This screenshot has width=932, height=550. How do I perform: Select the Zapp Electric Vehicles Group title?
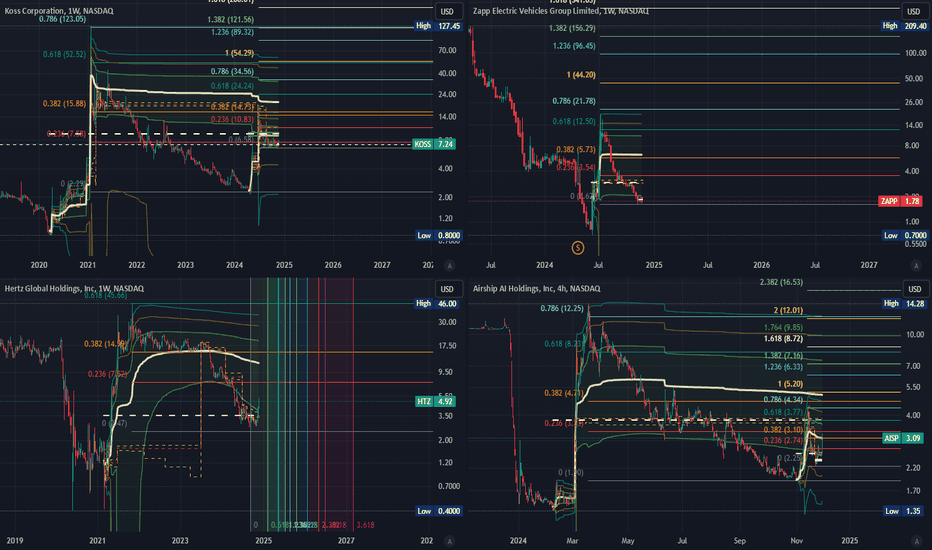pyautogui.click(x=561, y=11)
